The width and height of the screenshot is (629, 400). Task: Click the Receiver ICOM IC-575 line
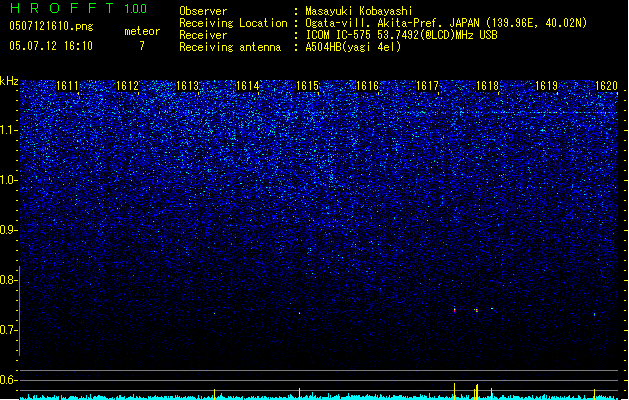click(x=402, y=35)
